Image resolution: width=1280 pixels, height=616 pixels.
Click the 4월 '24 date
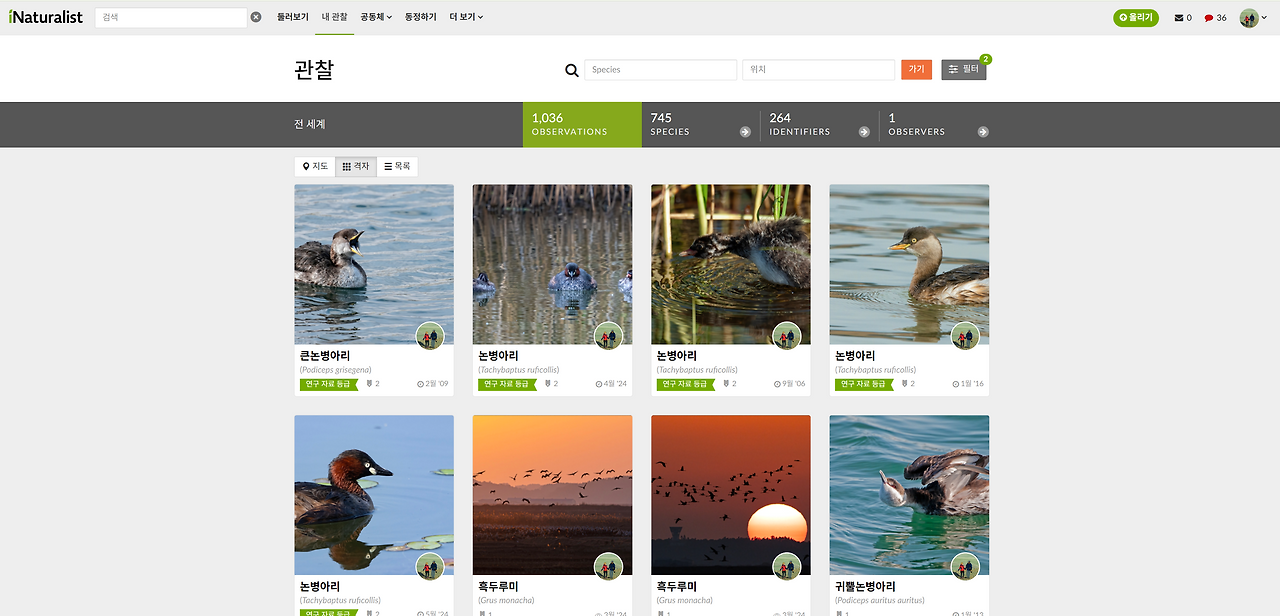(x=611, y=384)
